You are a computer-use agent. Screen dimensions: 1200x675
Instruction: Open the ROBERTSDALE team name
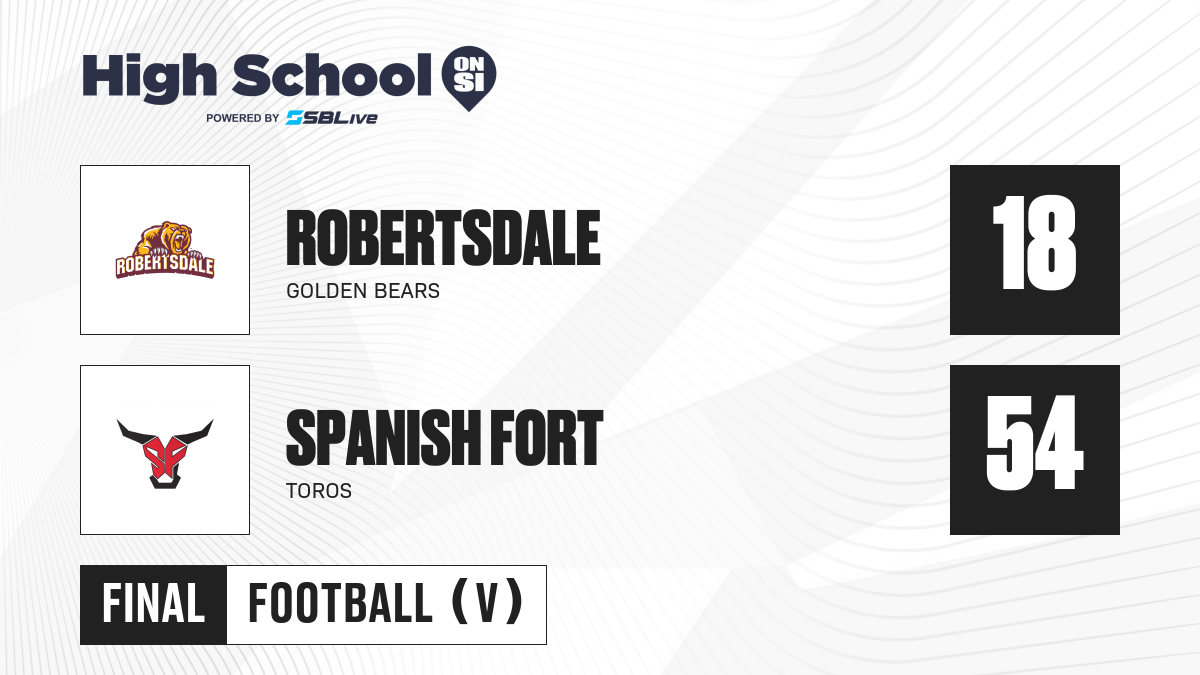[443, 240]
